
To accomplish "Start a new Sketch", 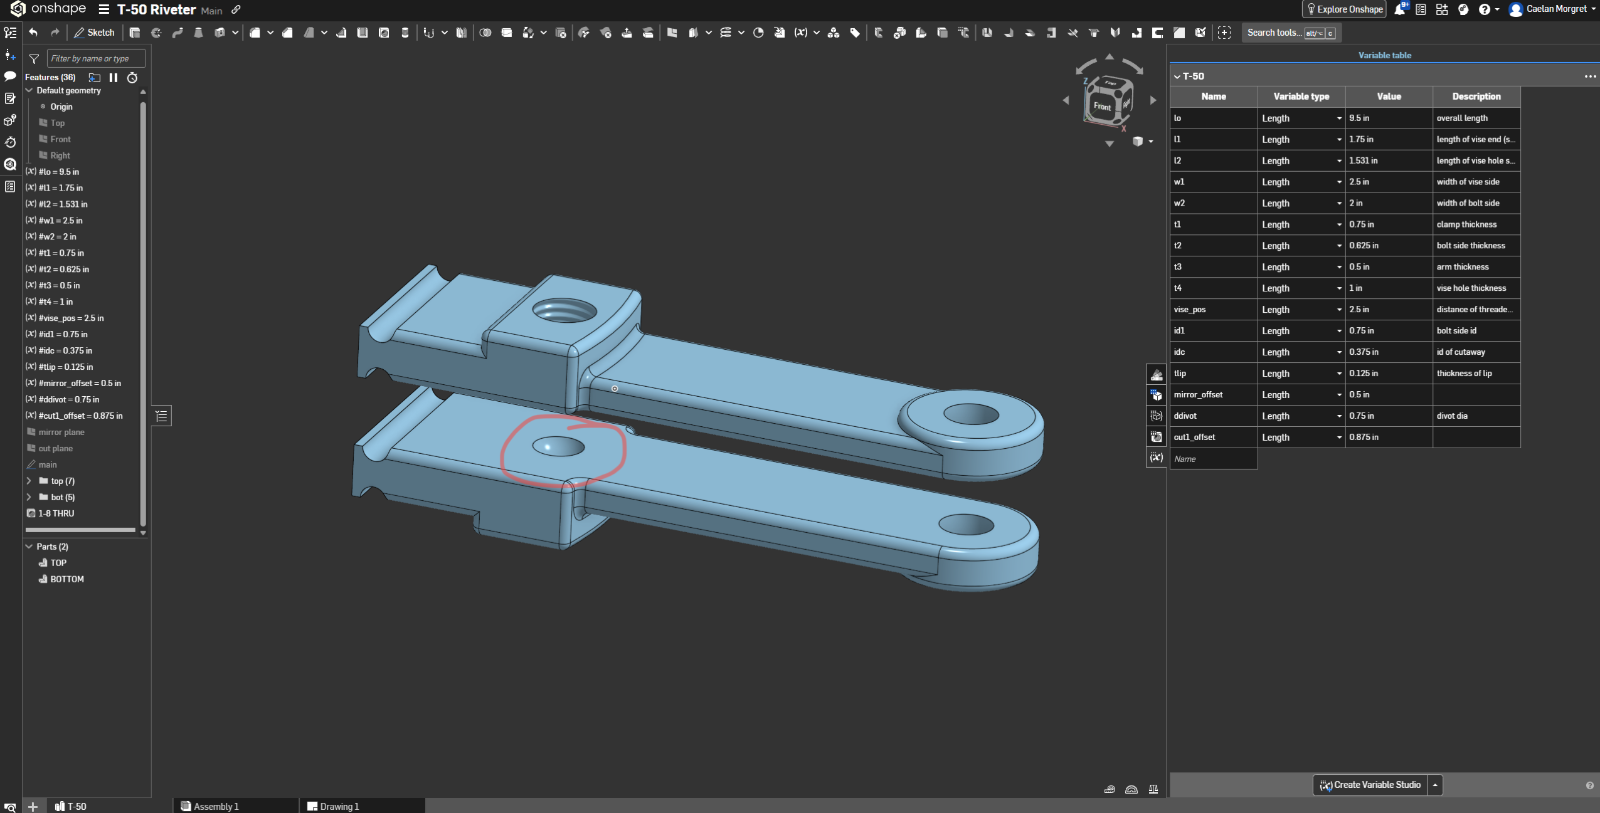I will [x=95, y=33].
